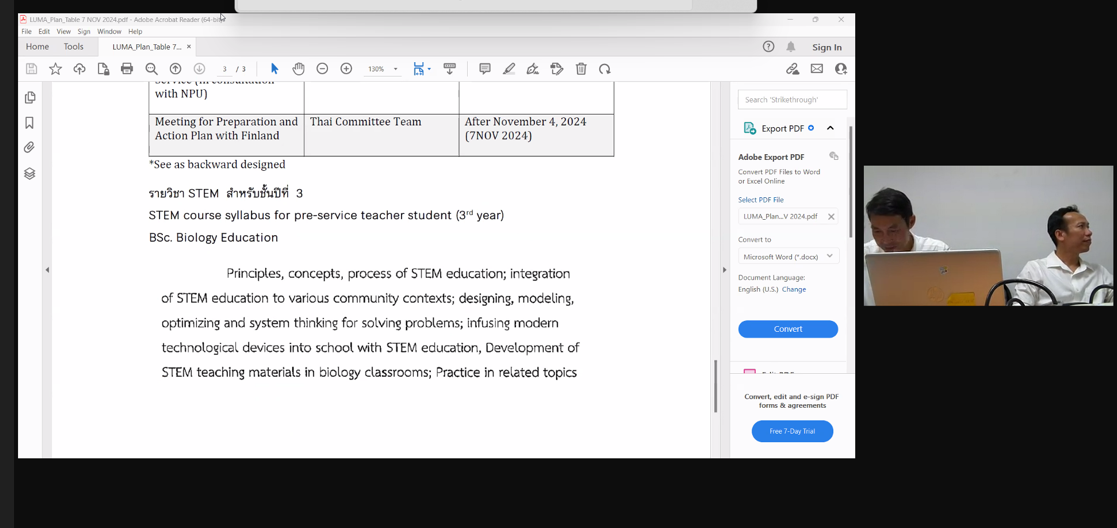The height and width of the screenshot is (528, 1117).
Task: Zoom in with the plus icon
Action: click(346, 69)
